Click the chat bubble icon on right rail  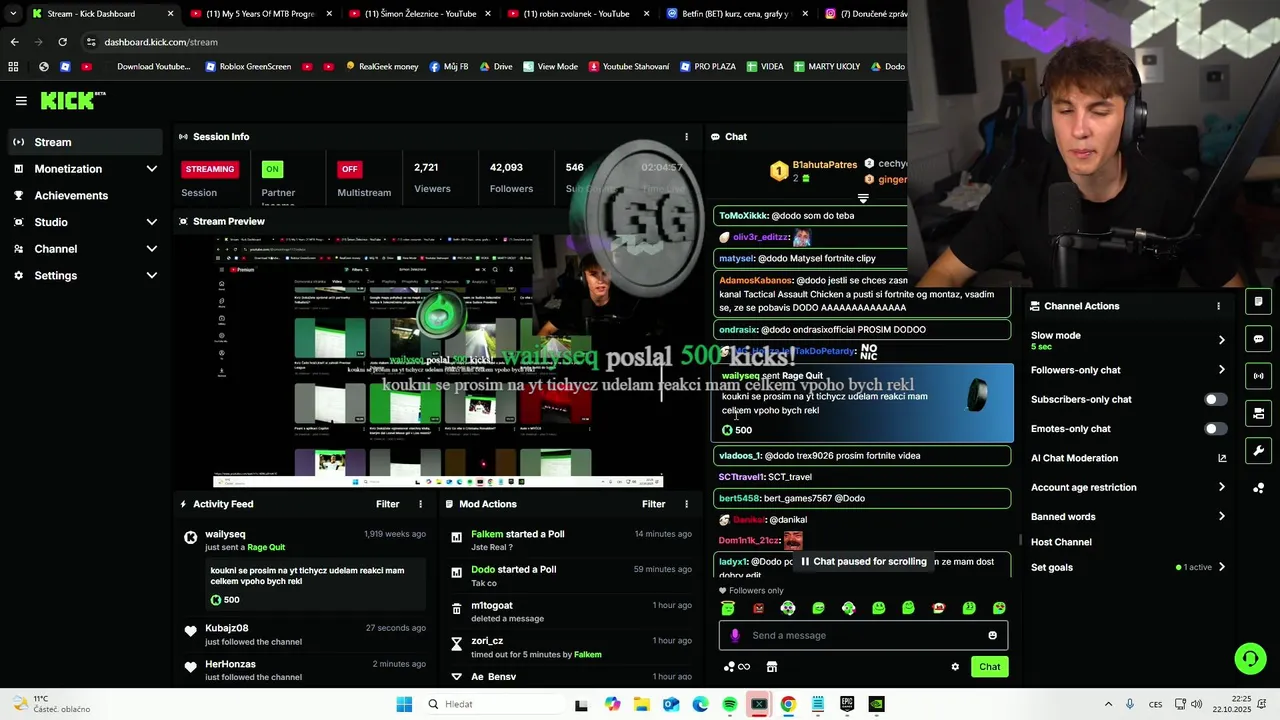point(1259,339)
